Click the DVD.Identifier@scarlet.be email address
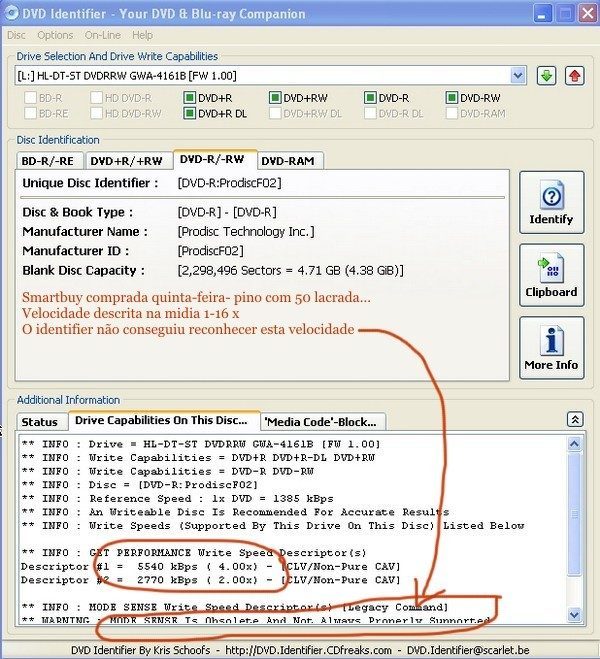The image size is (600, 659). tap(468, 650)
